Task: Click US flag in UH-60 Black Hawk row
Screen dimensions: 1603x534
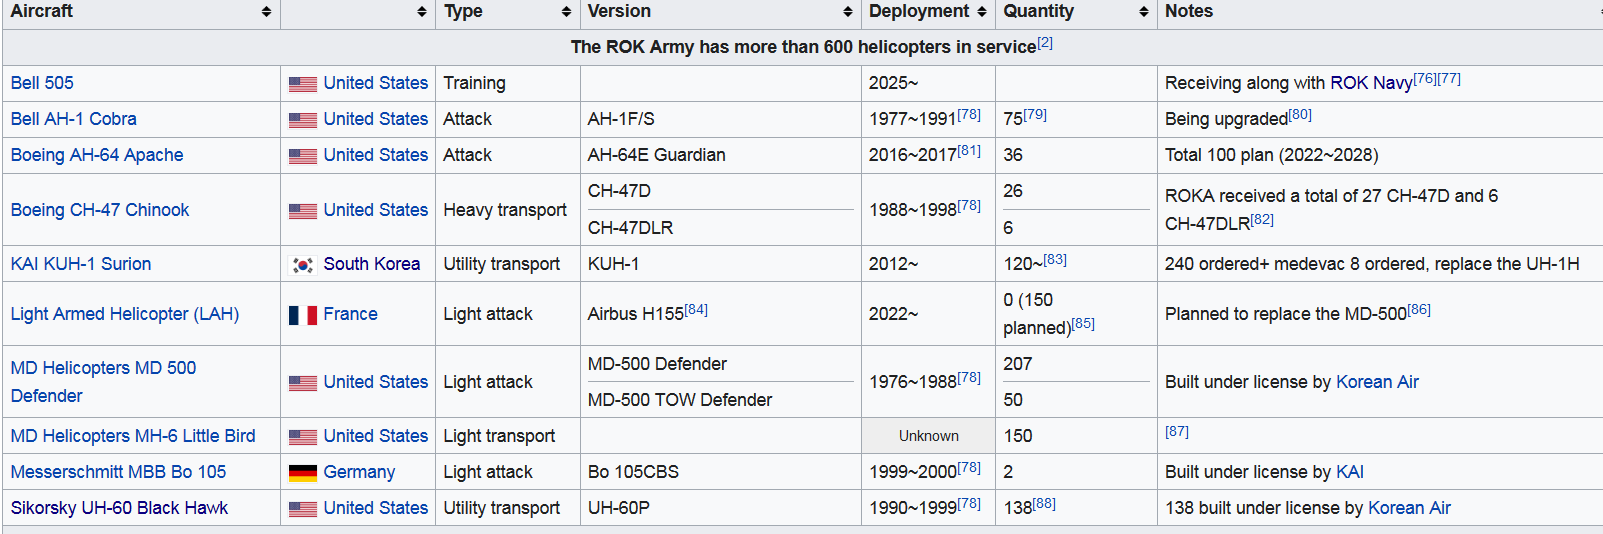Action: click(303, 509)
